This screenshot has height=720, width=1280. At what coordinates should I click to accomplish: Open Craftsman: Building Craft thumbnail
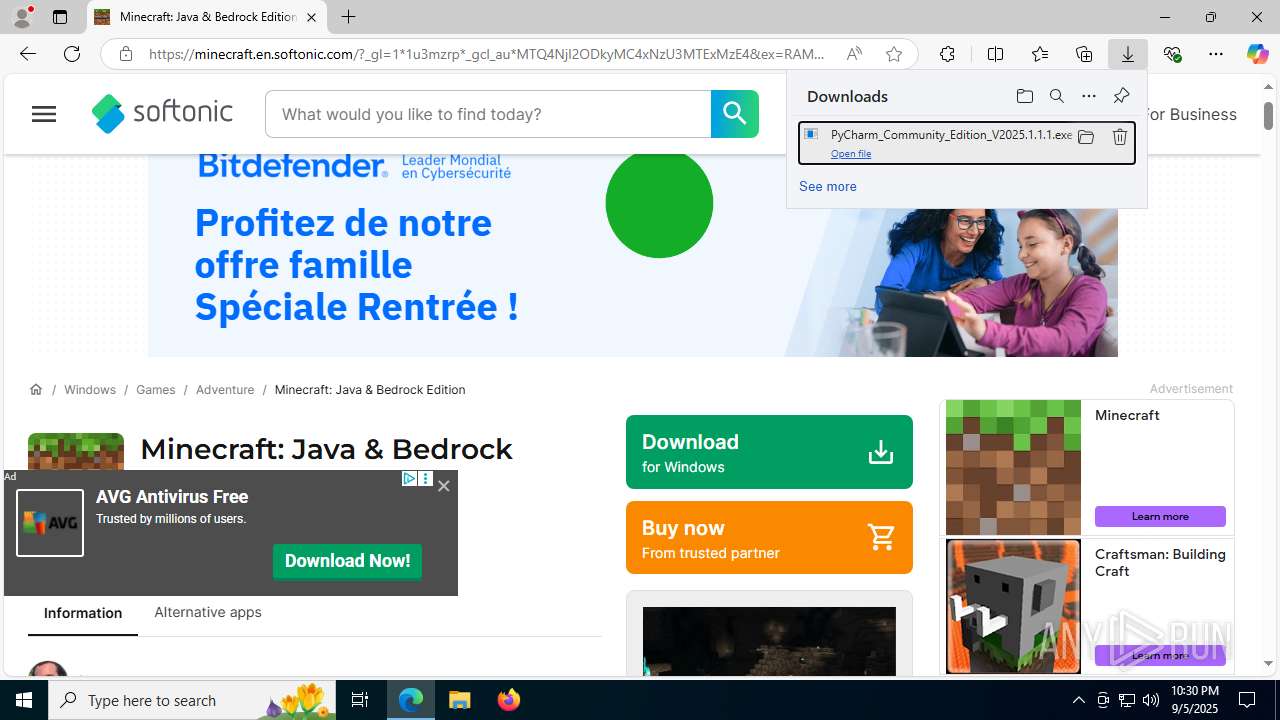1013,606
